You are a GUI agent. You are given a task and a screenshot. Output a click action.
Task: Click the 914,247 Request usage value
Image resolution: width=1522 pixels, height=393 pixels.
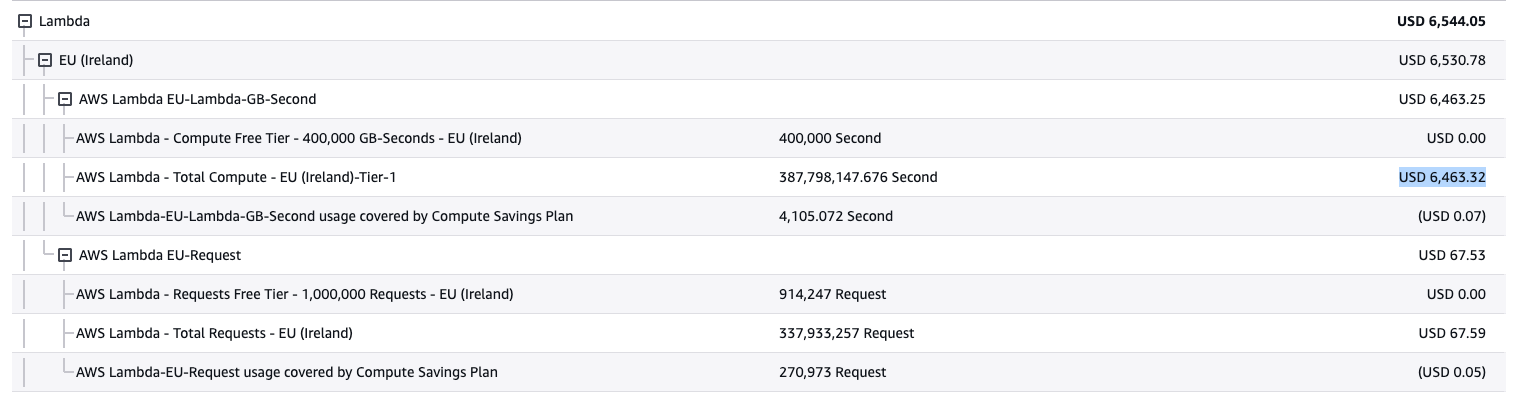coord(832,294)
